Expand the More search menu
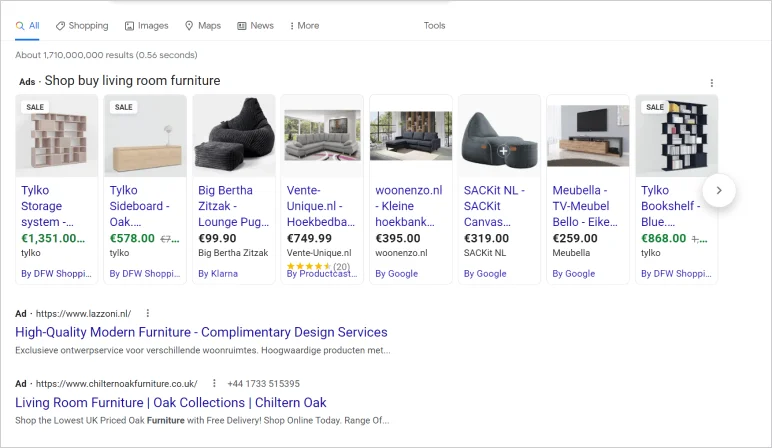Screen dimensions: 772x448 coord(304,26)
